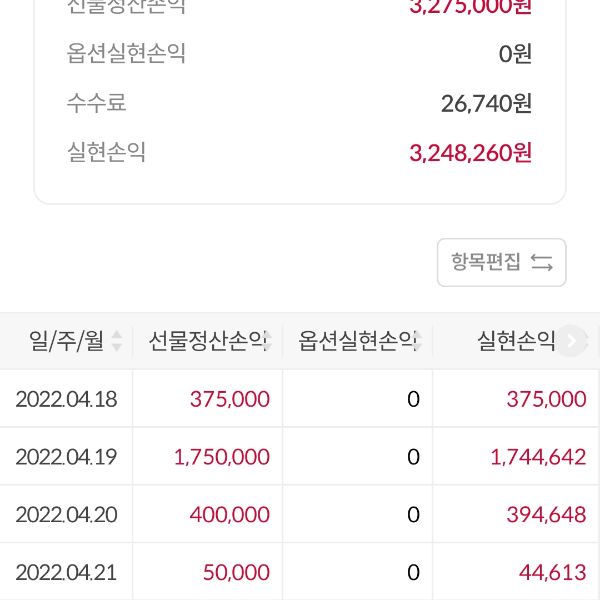Select the 선물정산손익 column header
This screenshot has height=600, width=600.
coord(208,342)
